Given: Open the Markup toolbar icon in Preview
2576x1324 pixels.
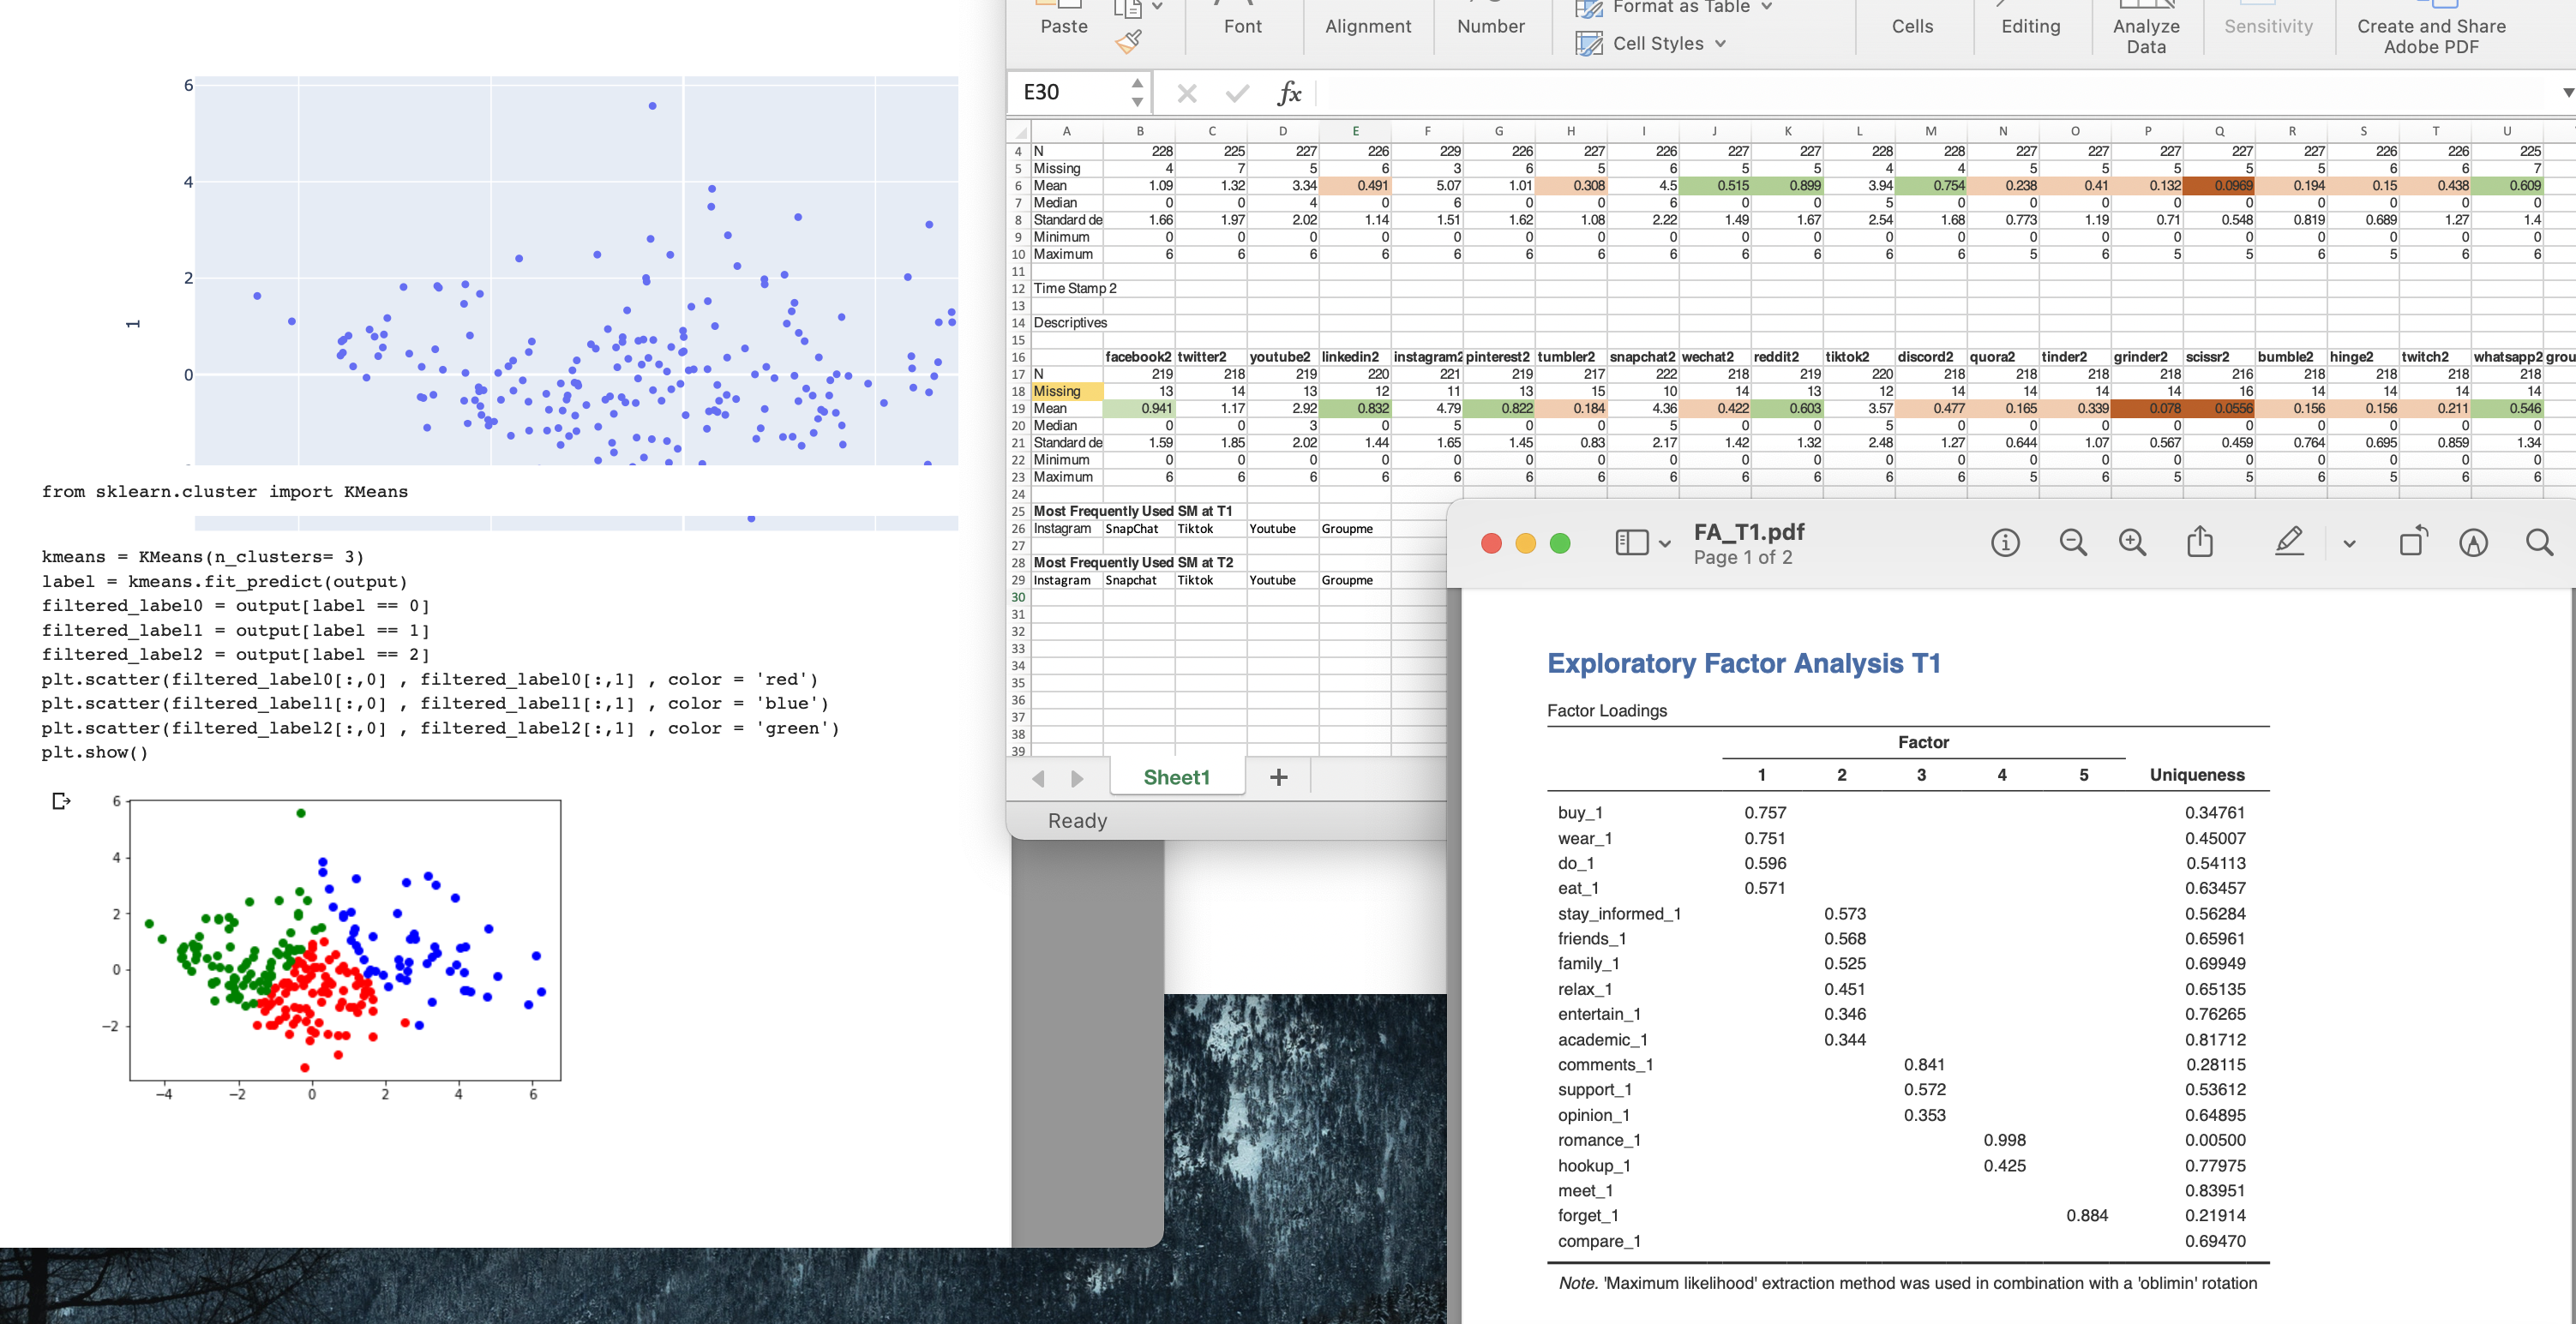Looking at the screenshot, I should pyautogui.click(x=2473, y=543).
